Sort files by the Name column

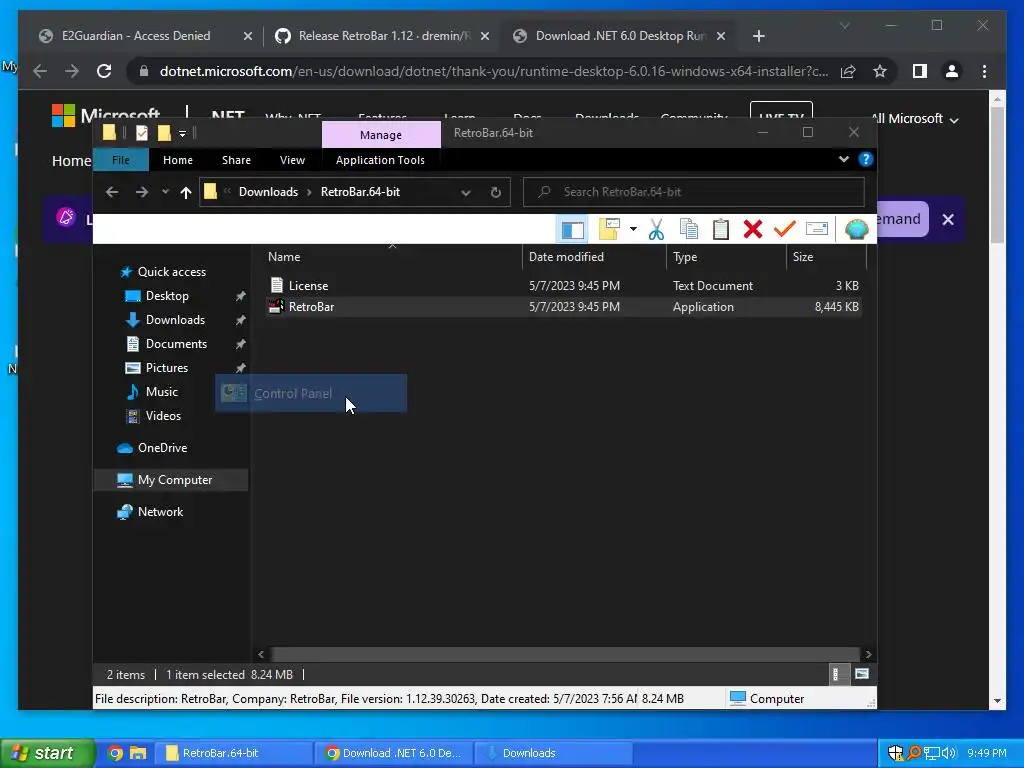tap(392, 257)
